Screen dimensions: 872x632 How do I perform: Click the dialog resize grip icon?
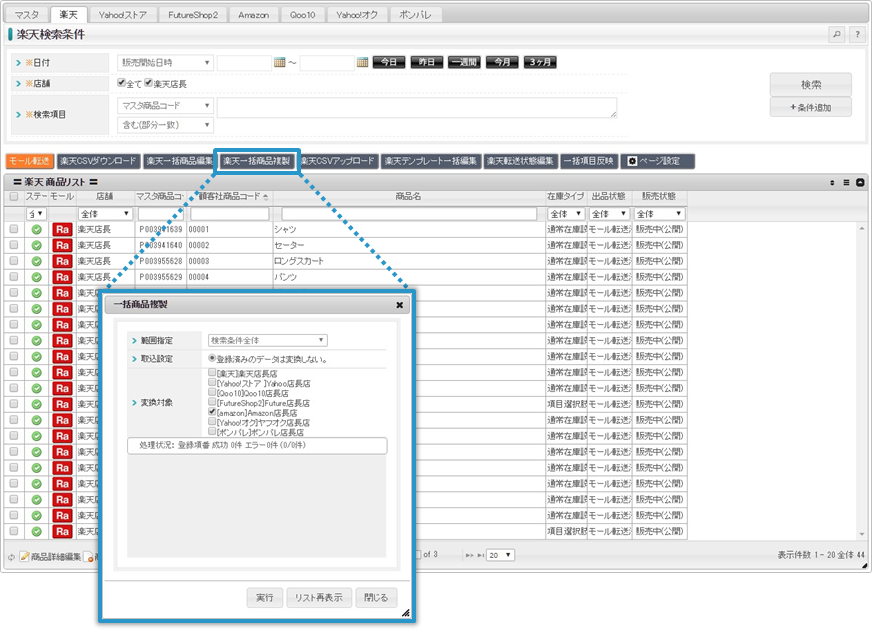click(405, 613)
